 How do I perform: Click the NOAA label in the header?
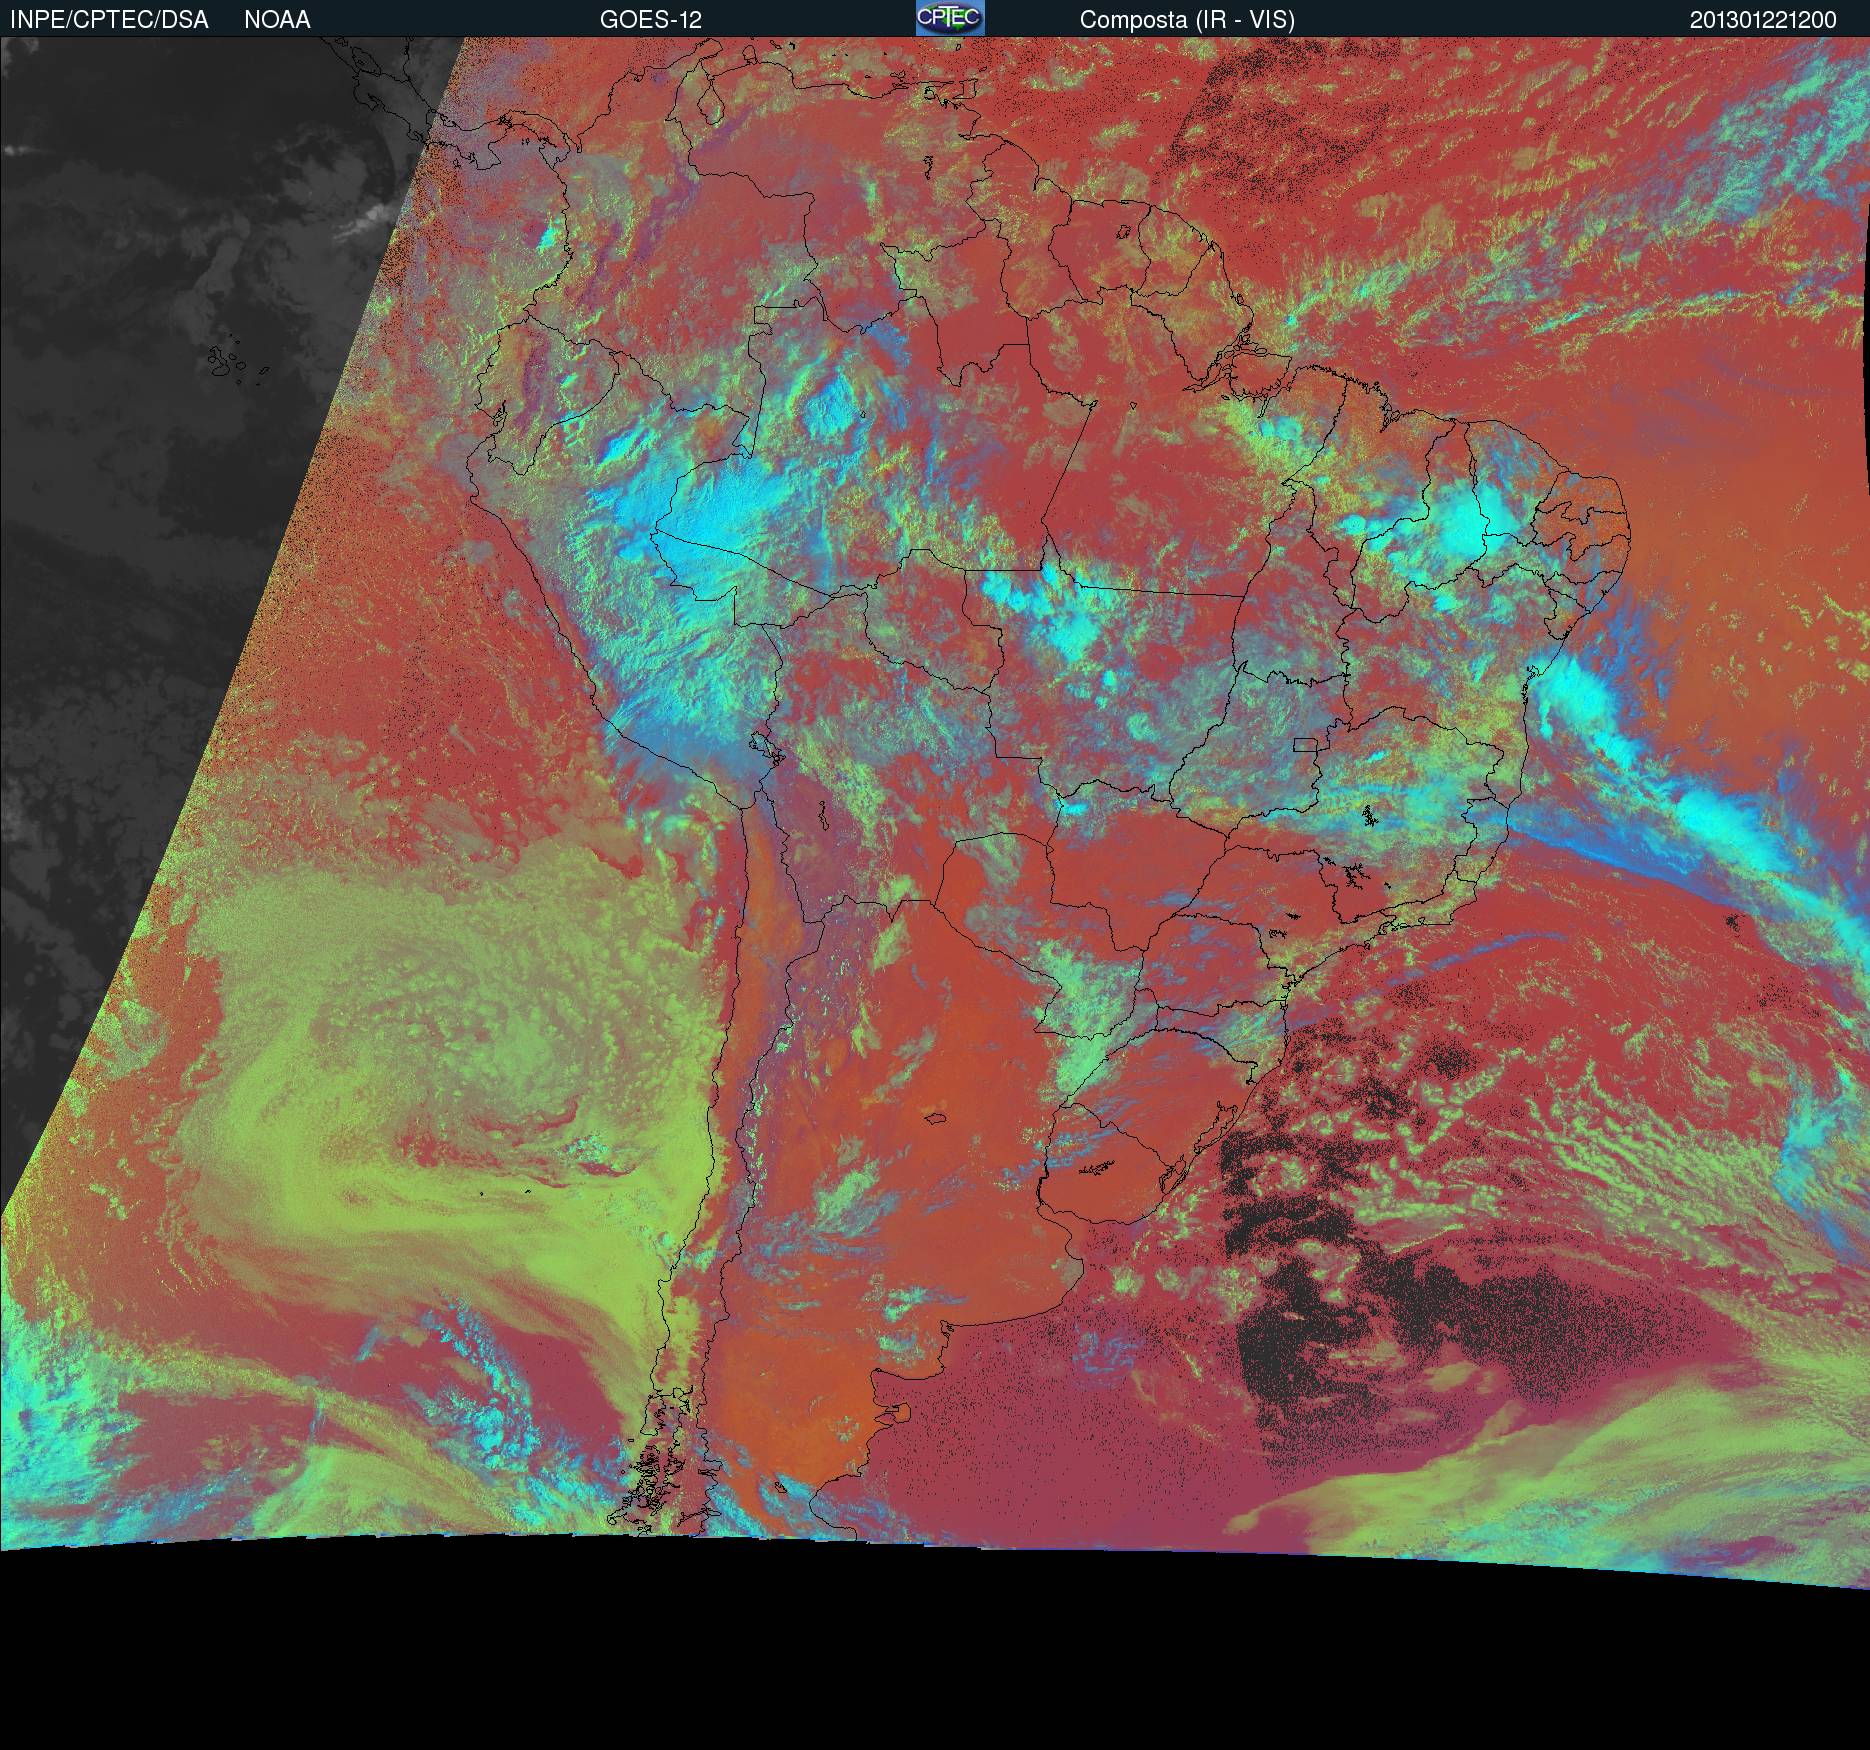[277, 20]
